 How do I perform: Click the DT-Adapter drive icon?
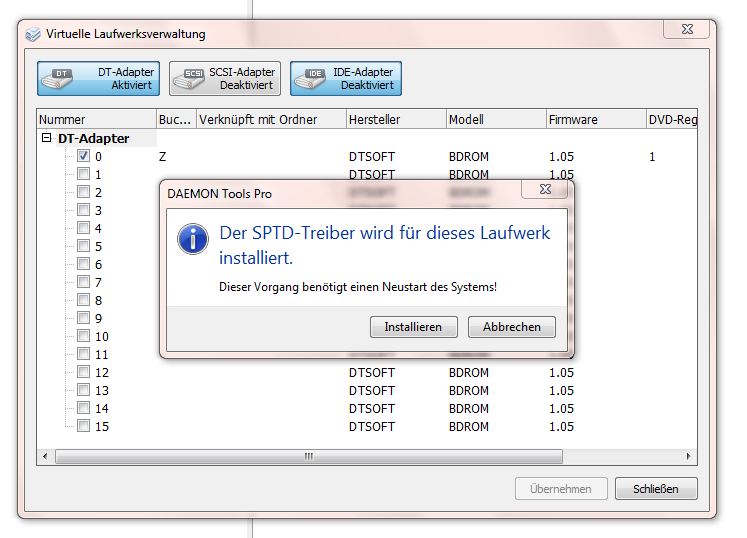62,79
